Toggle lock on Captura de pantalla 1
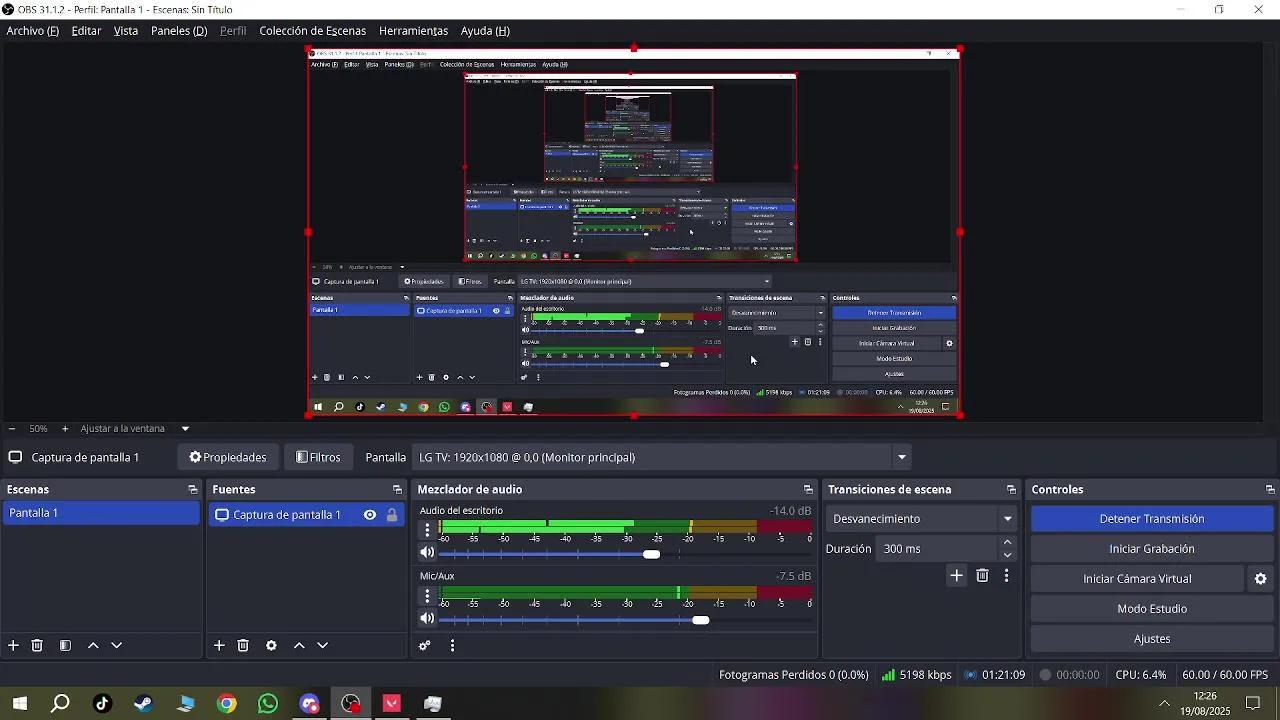Screen dimensions: 1280x720 [x=392, y=515]
